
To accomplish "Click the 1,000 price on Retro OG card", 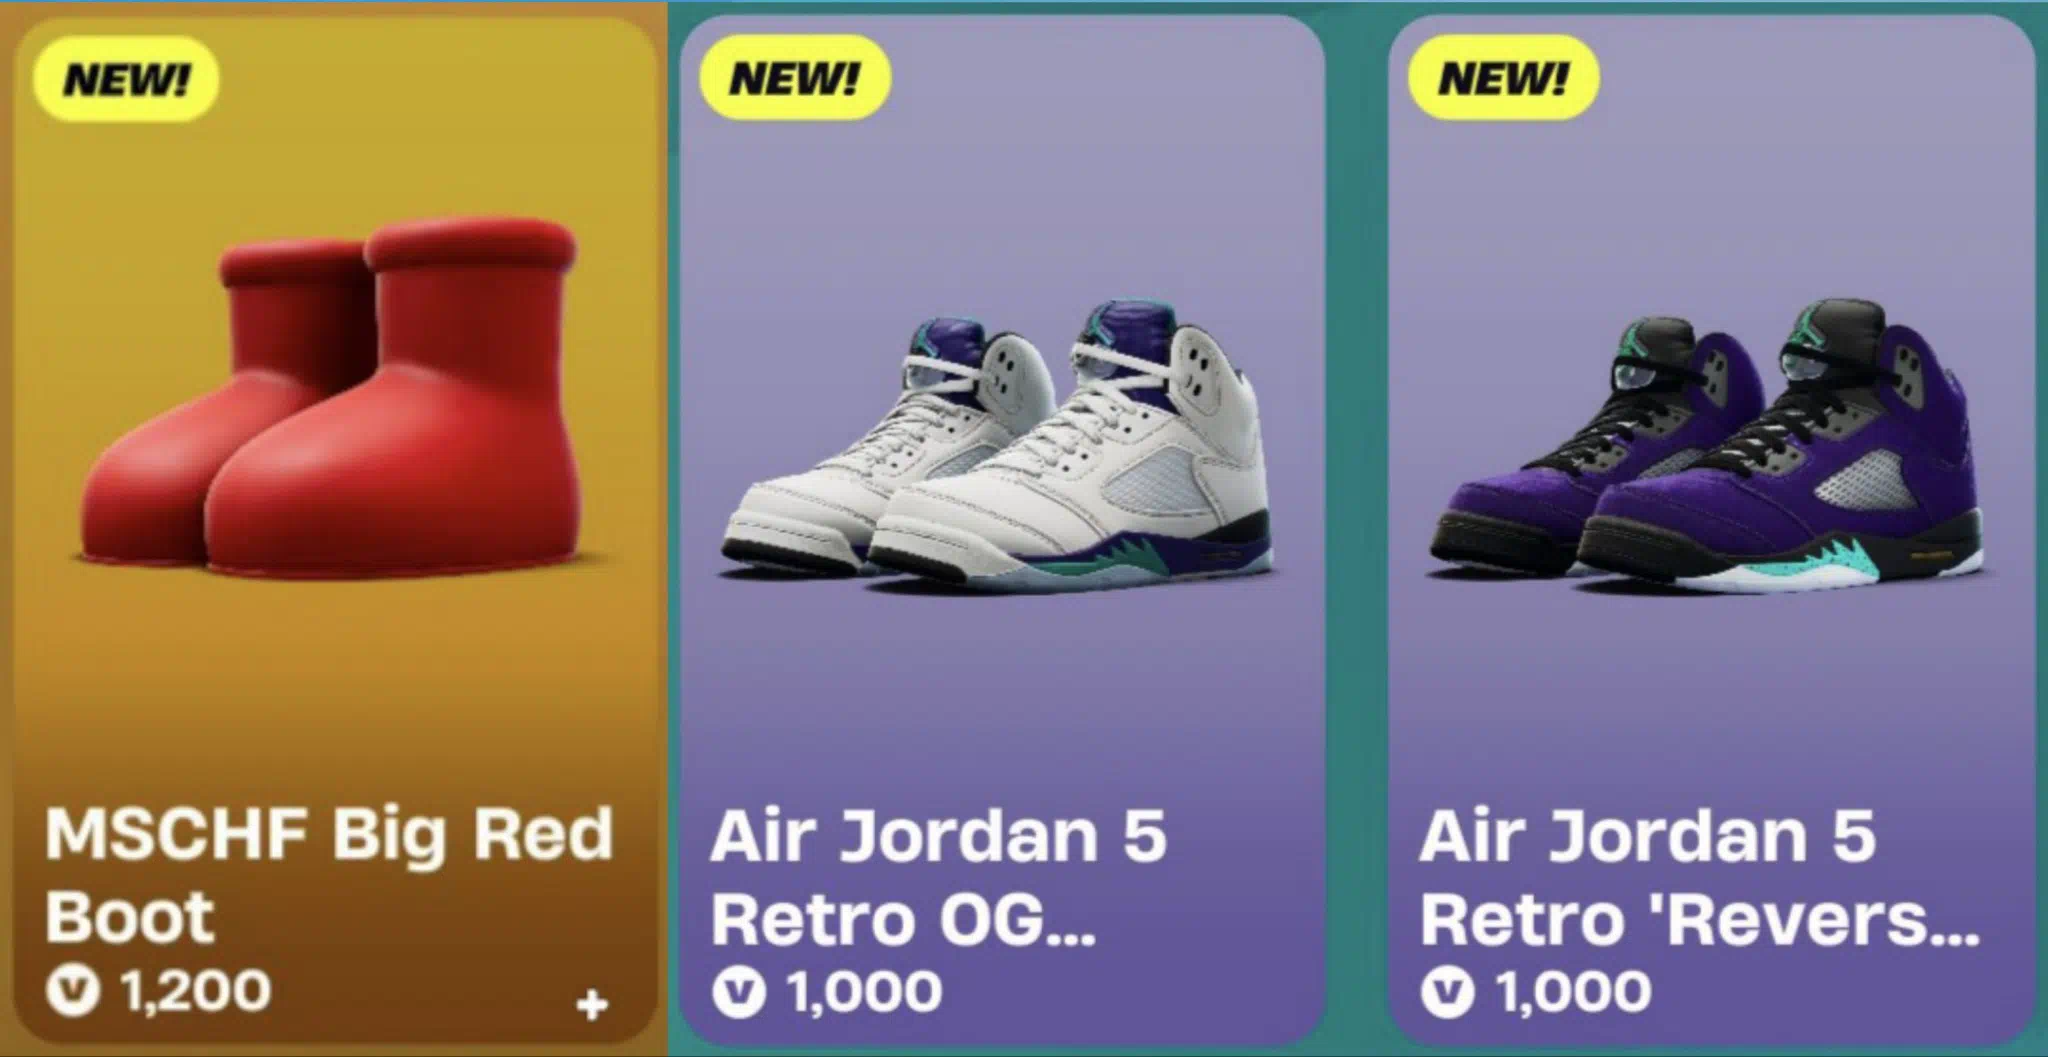I will pyautogui.click(x=864, y=992).
